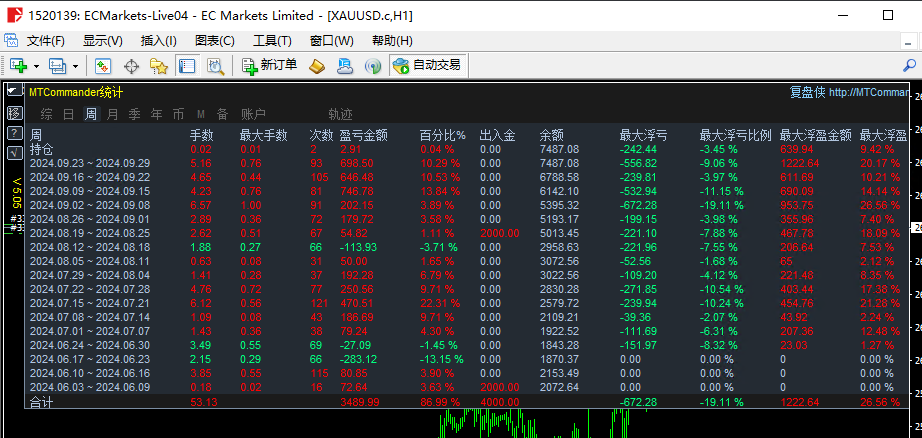Click the signals broadcast toolbar icon
The height and width of the screenshot is (438, 922).
373,66
